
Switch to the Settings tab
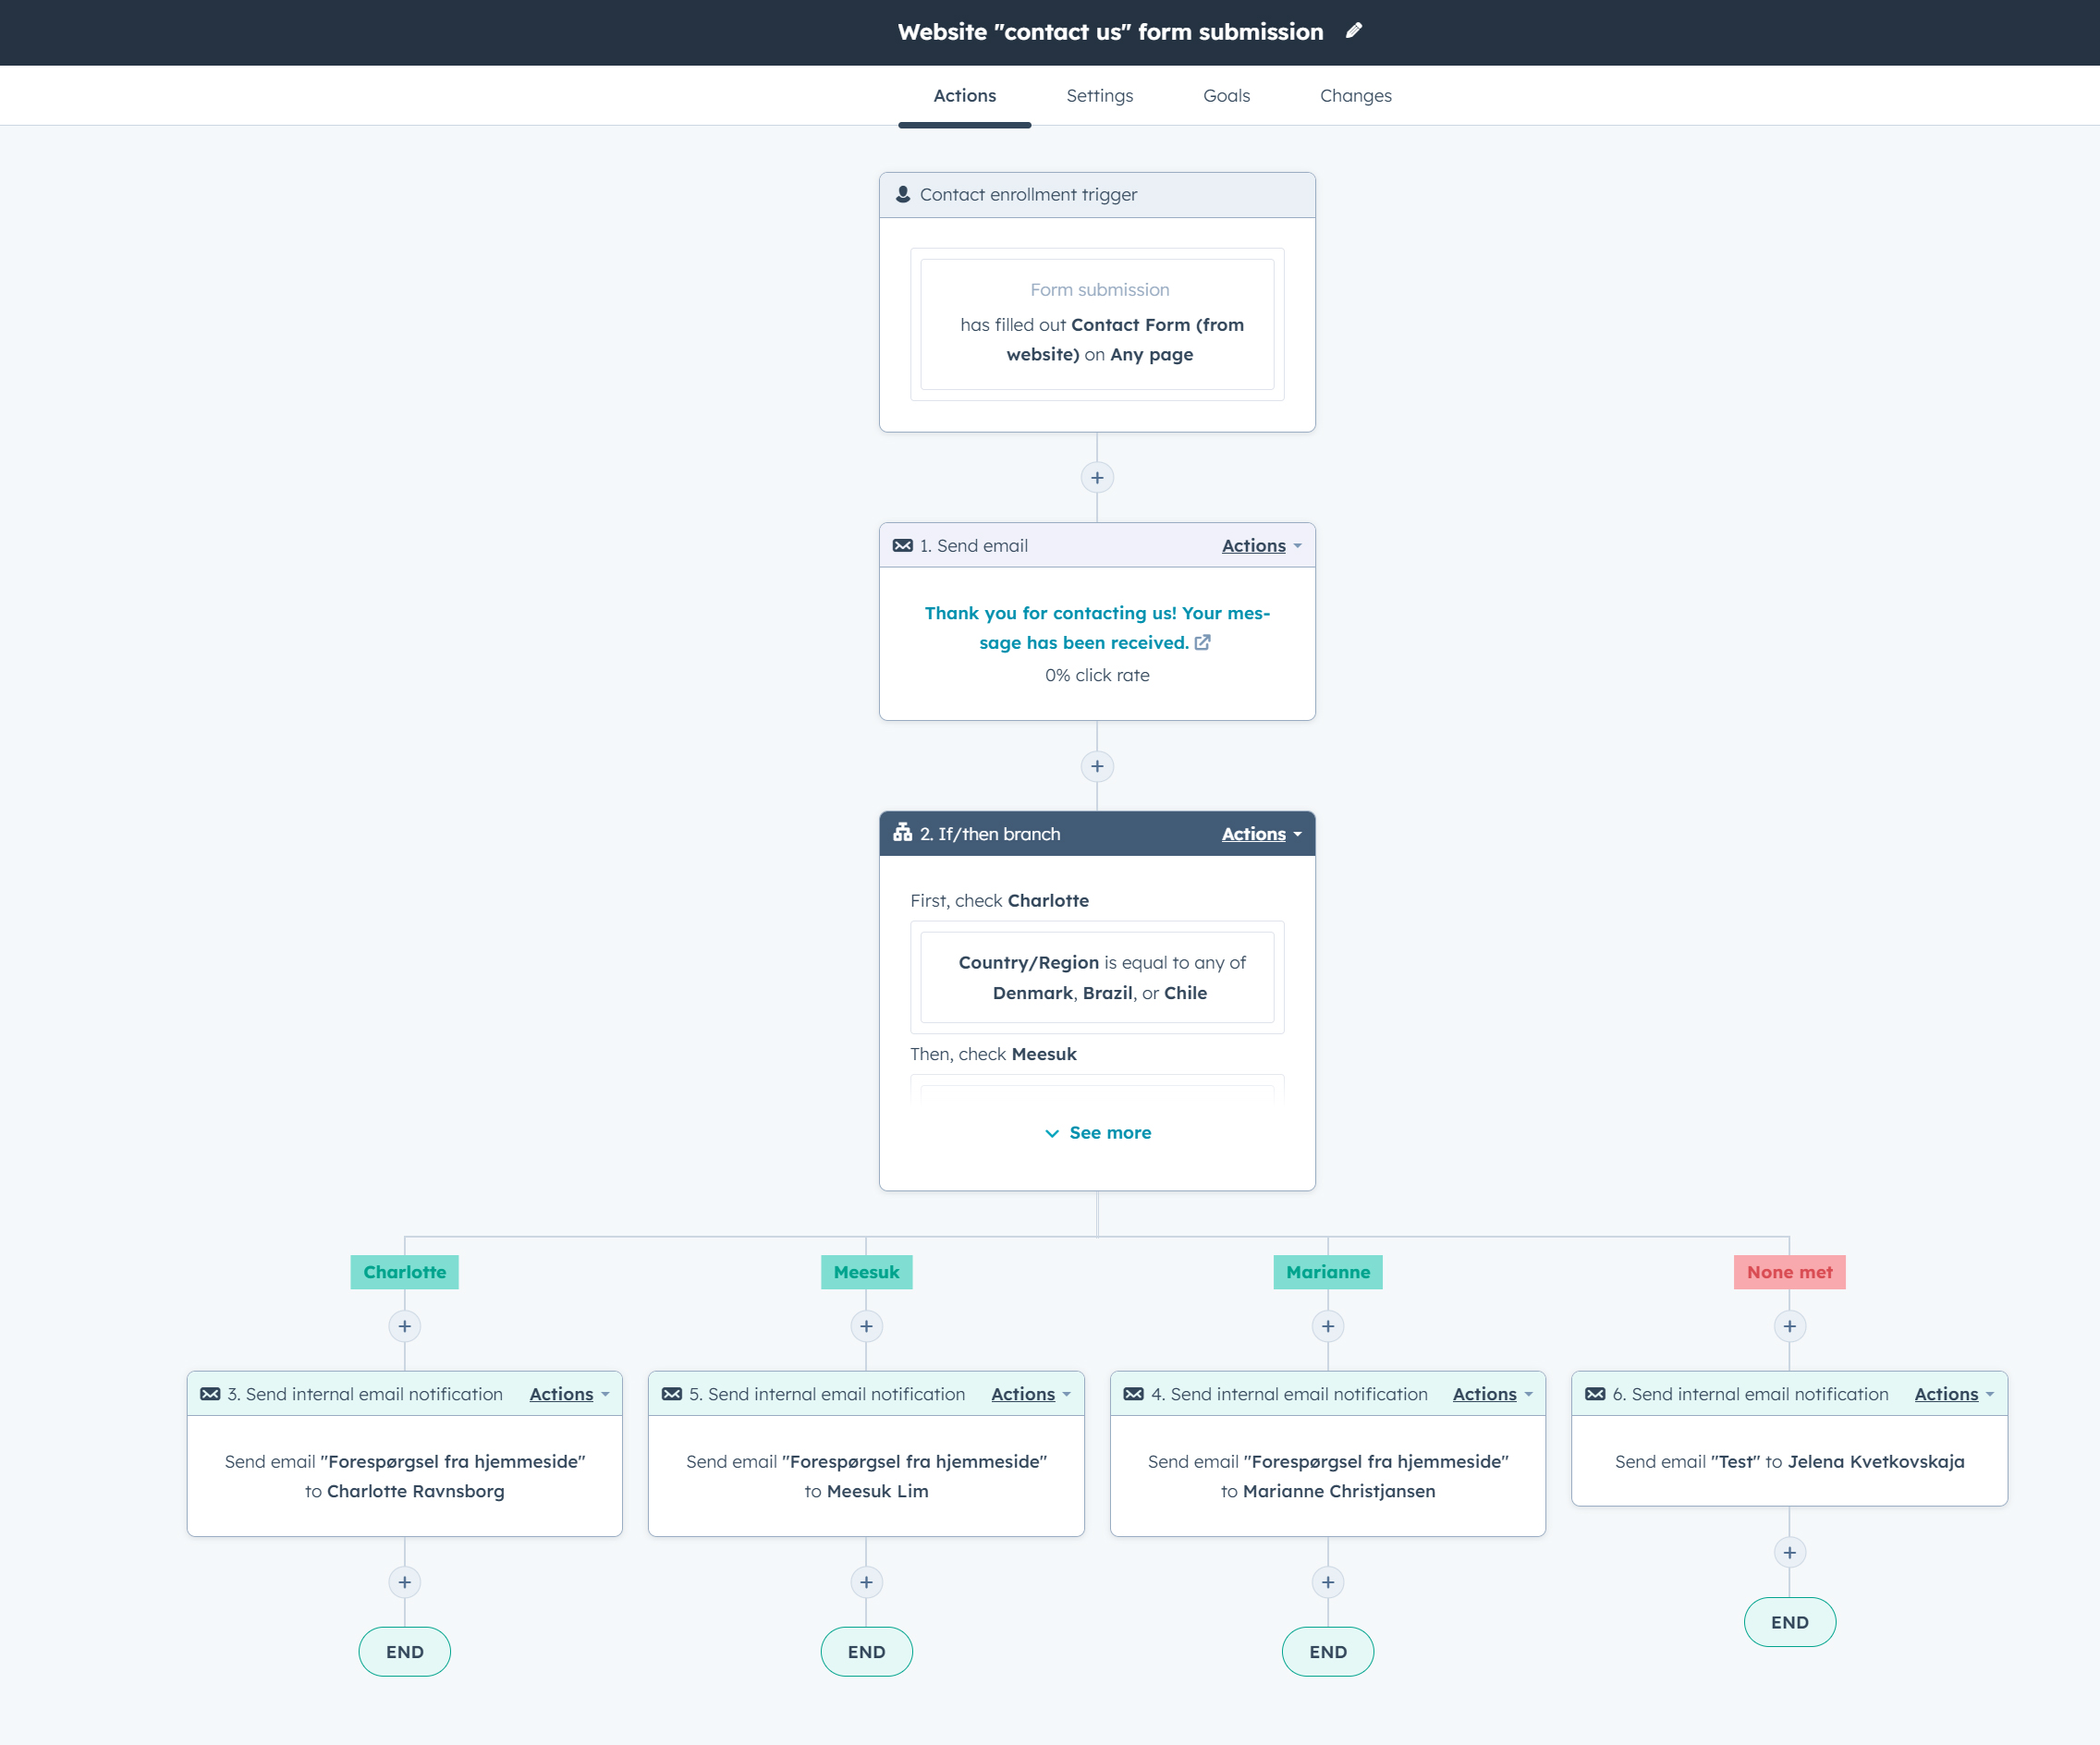click(1099, 95)
